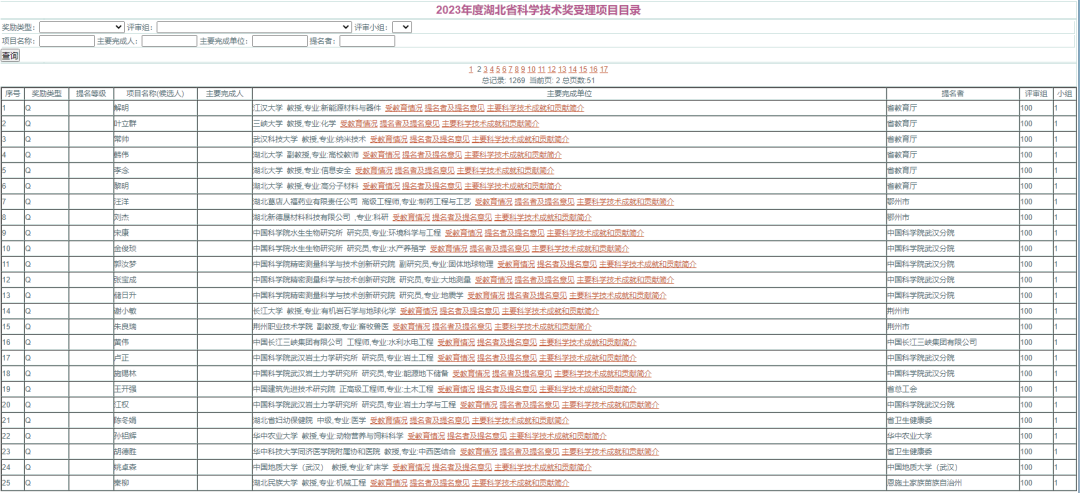1080x493 pixels.
Task: Open 受教育情况 for 王开强's row
Action: (455, 389)
